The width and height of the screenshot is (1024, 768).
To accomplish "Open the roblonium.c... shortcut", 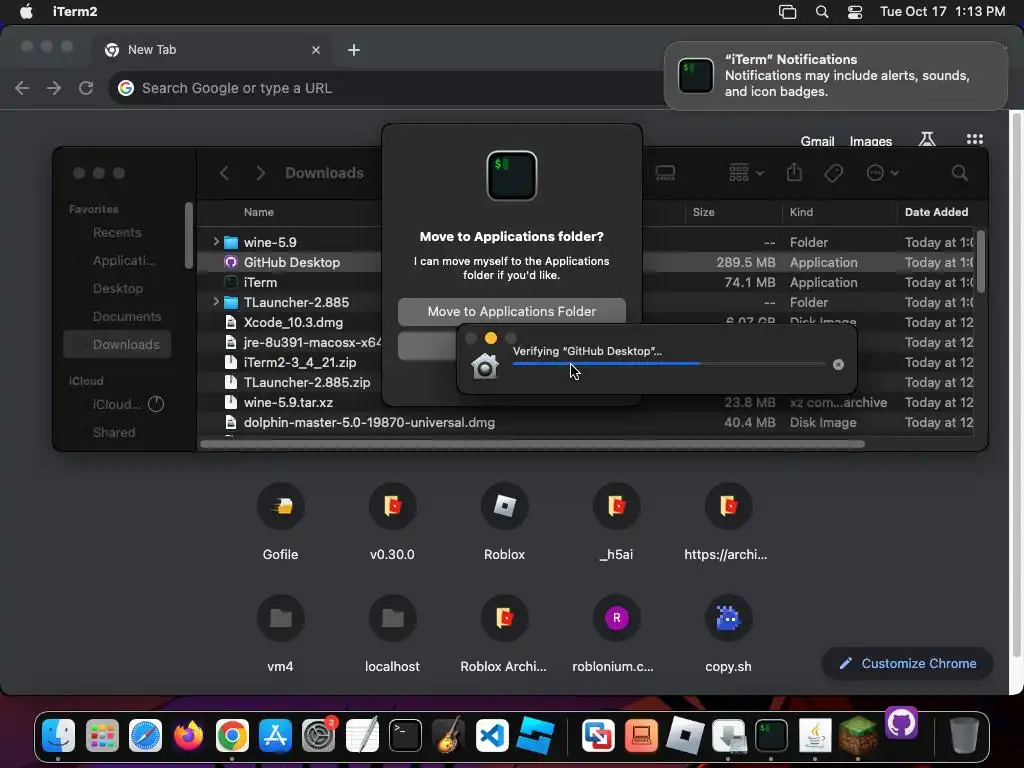I will coord(616,634).
